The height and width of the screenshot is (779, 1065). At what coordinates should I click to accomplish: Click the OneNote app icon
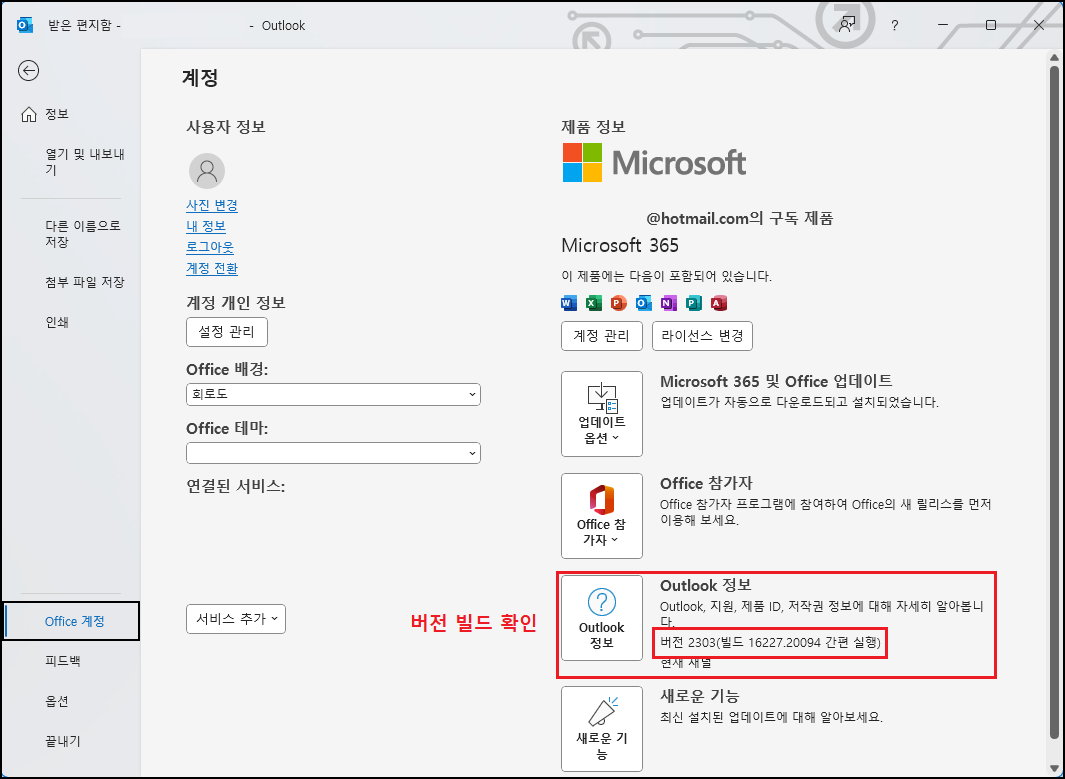point(668,303)
